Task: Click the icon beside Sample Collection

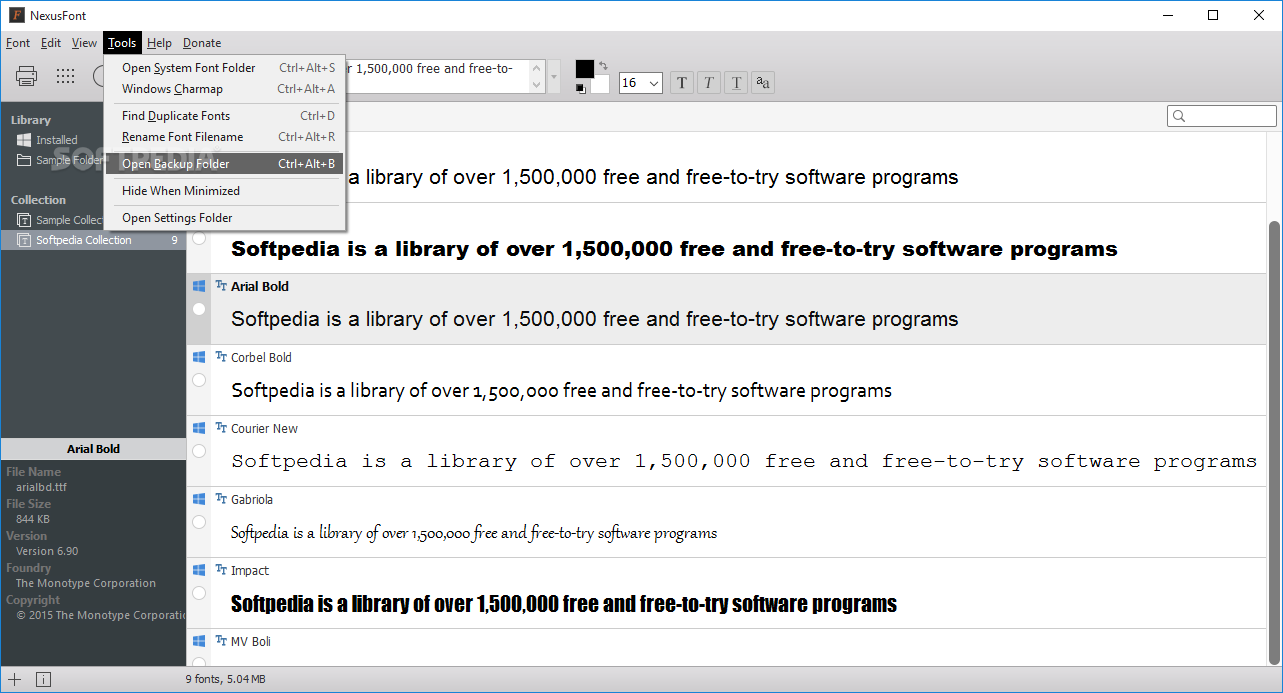Action: [x=24, y=220]
